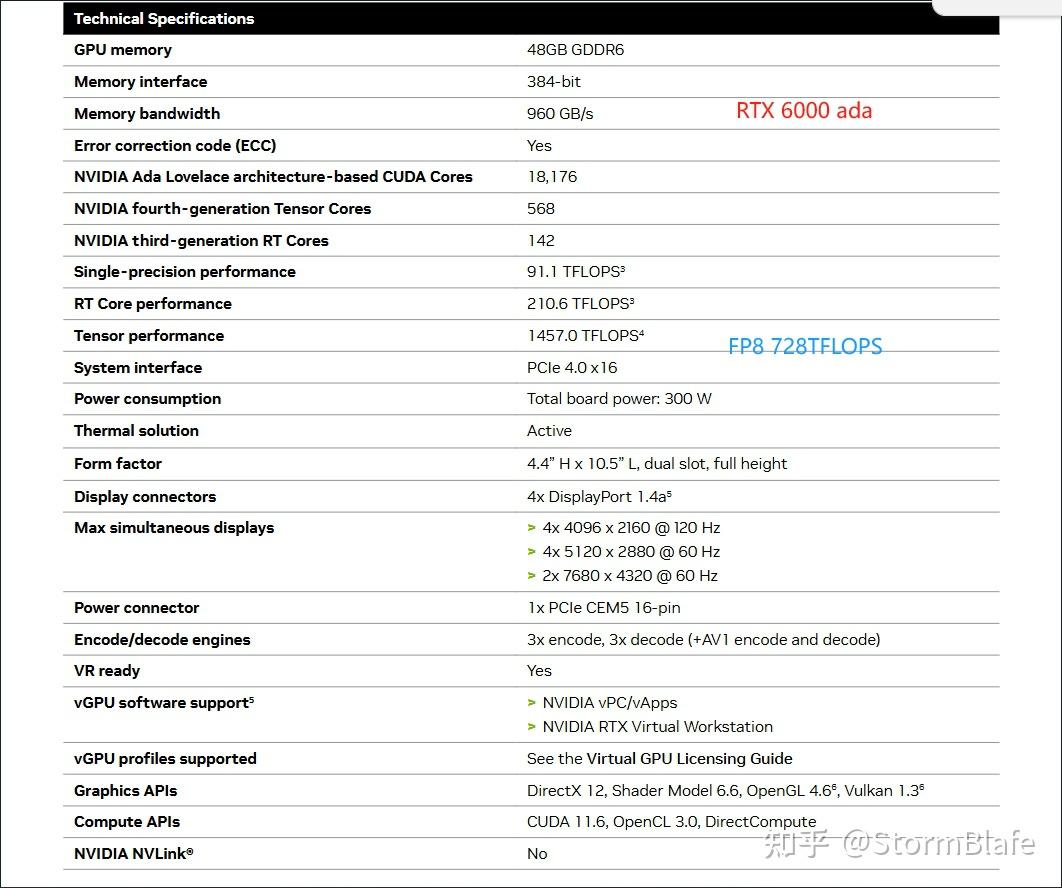Select the Yes value for ECC
Screen dimensions: 1062x888
tap(539, 146)
